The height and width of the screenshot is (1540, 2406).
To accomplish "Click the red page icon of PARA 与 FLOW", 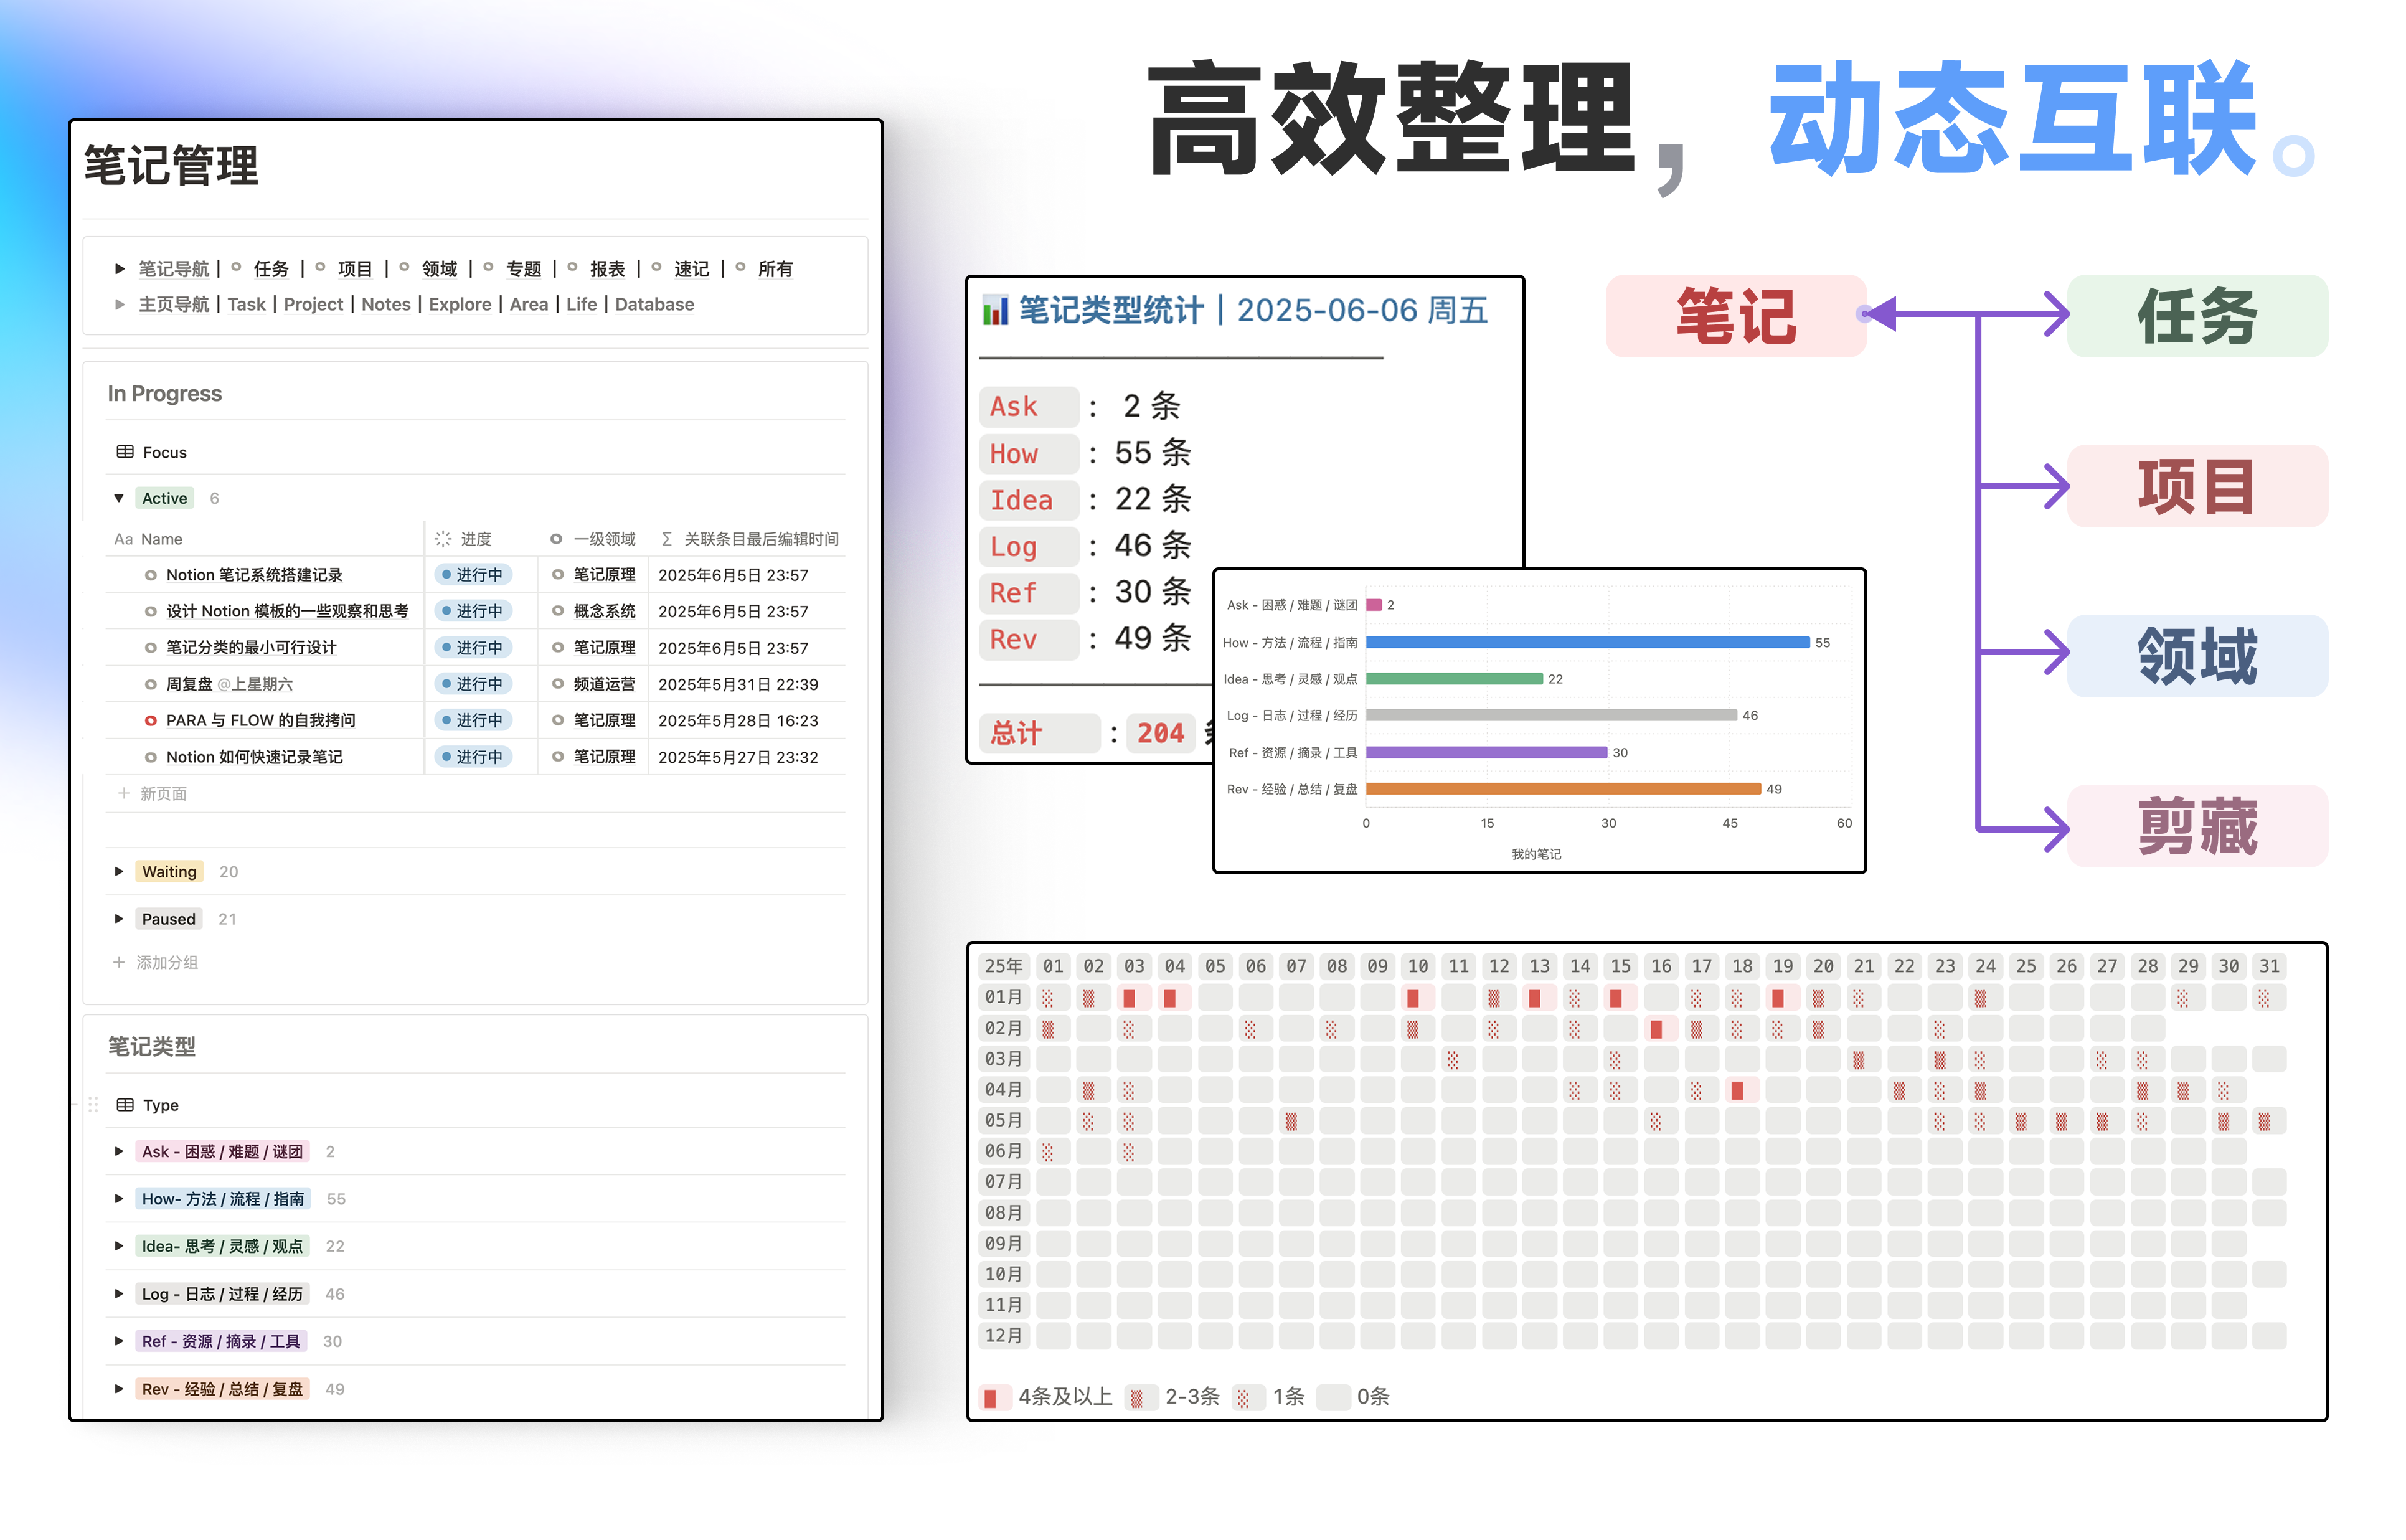I will pos(150,720).
